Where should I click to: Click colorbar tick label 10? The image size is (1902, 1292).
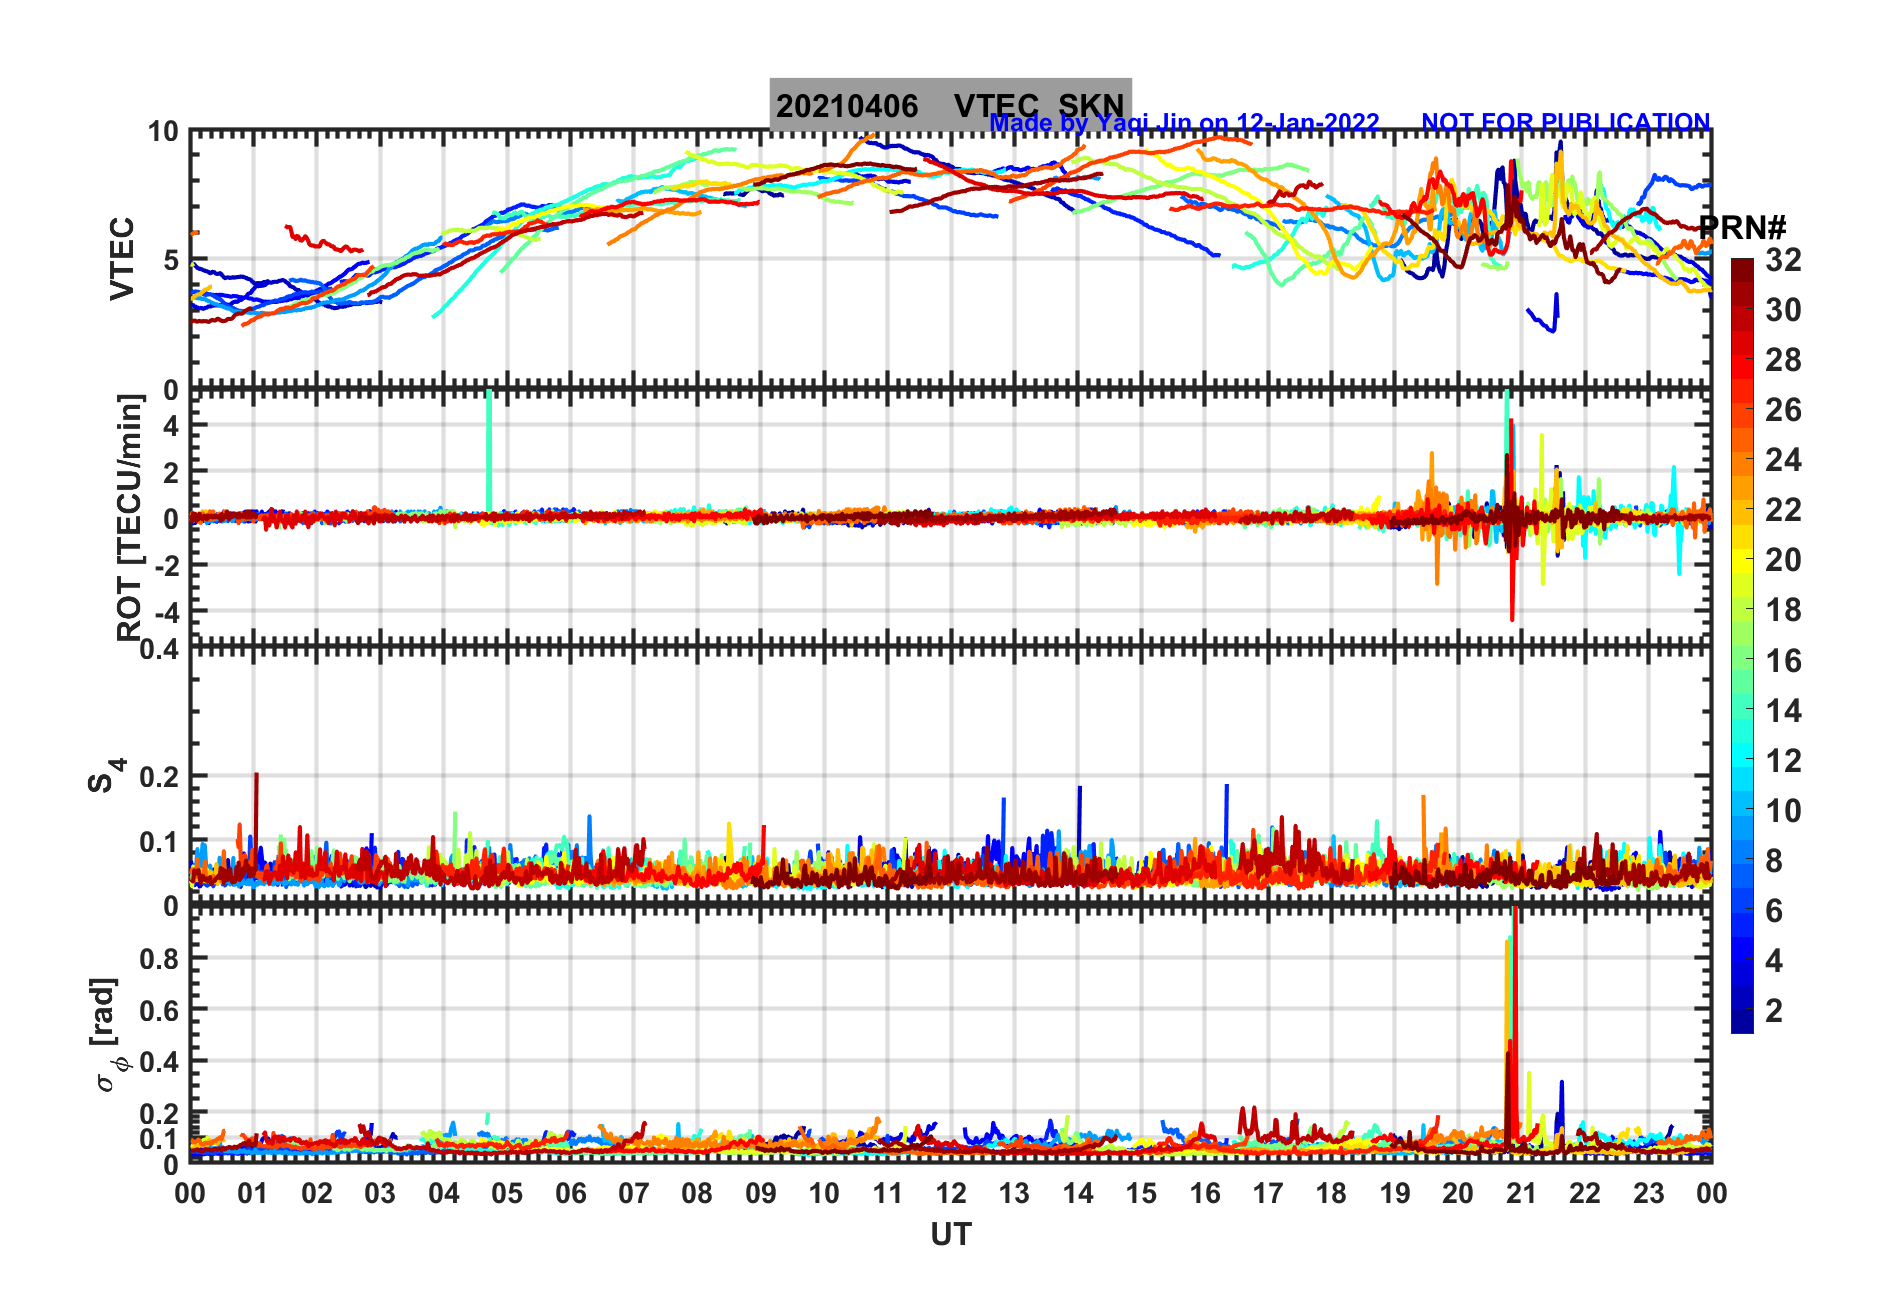point(1783,811)
